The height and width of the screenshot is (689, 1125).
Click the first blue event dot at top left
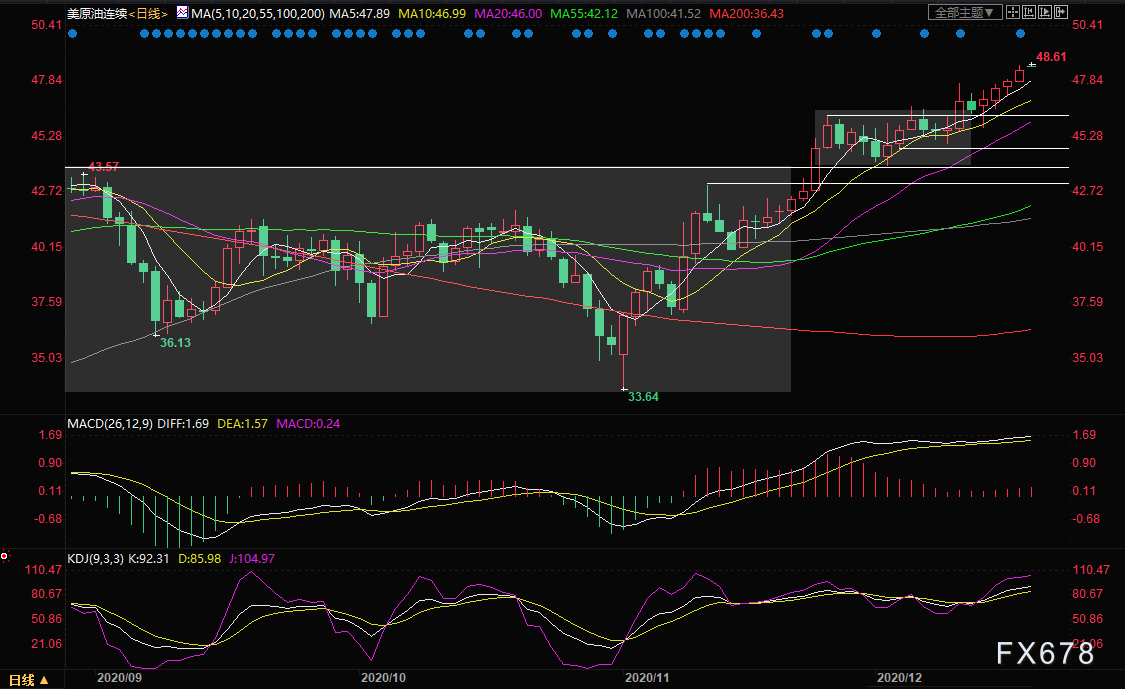pos(72,33)
